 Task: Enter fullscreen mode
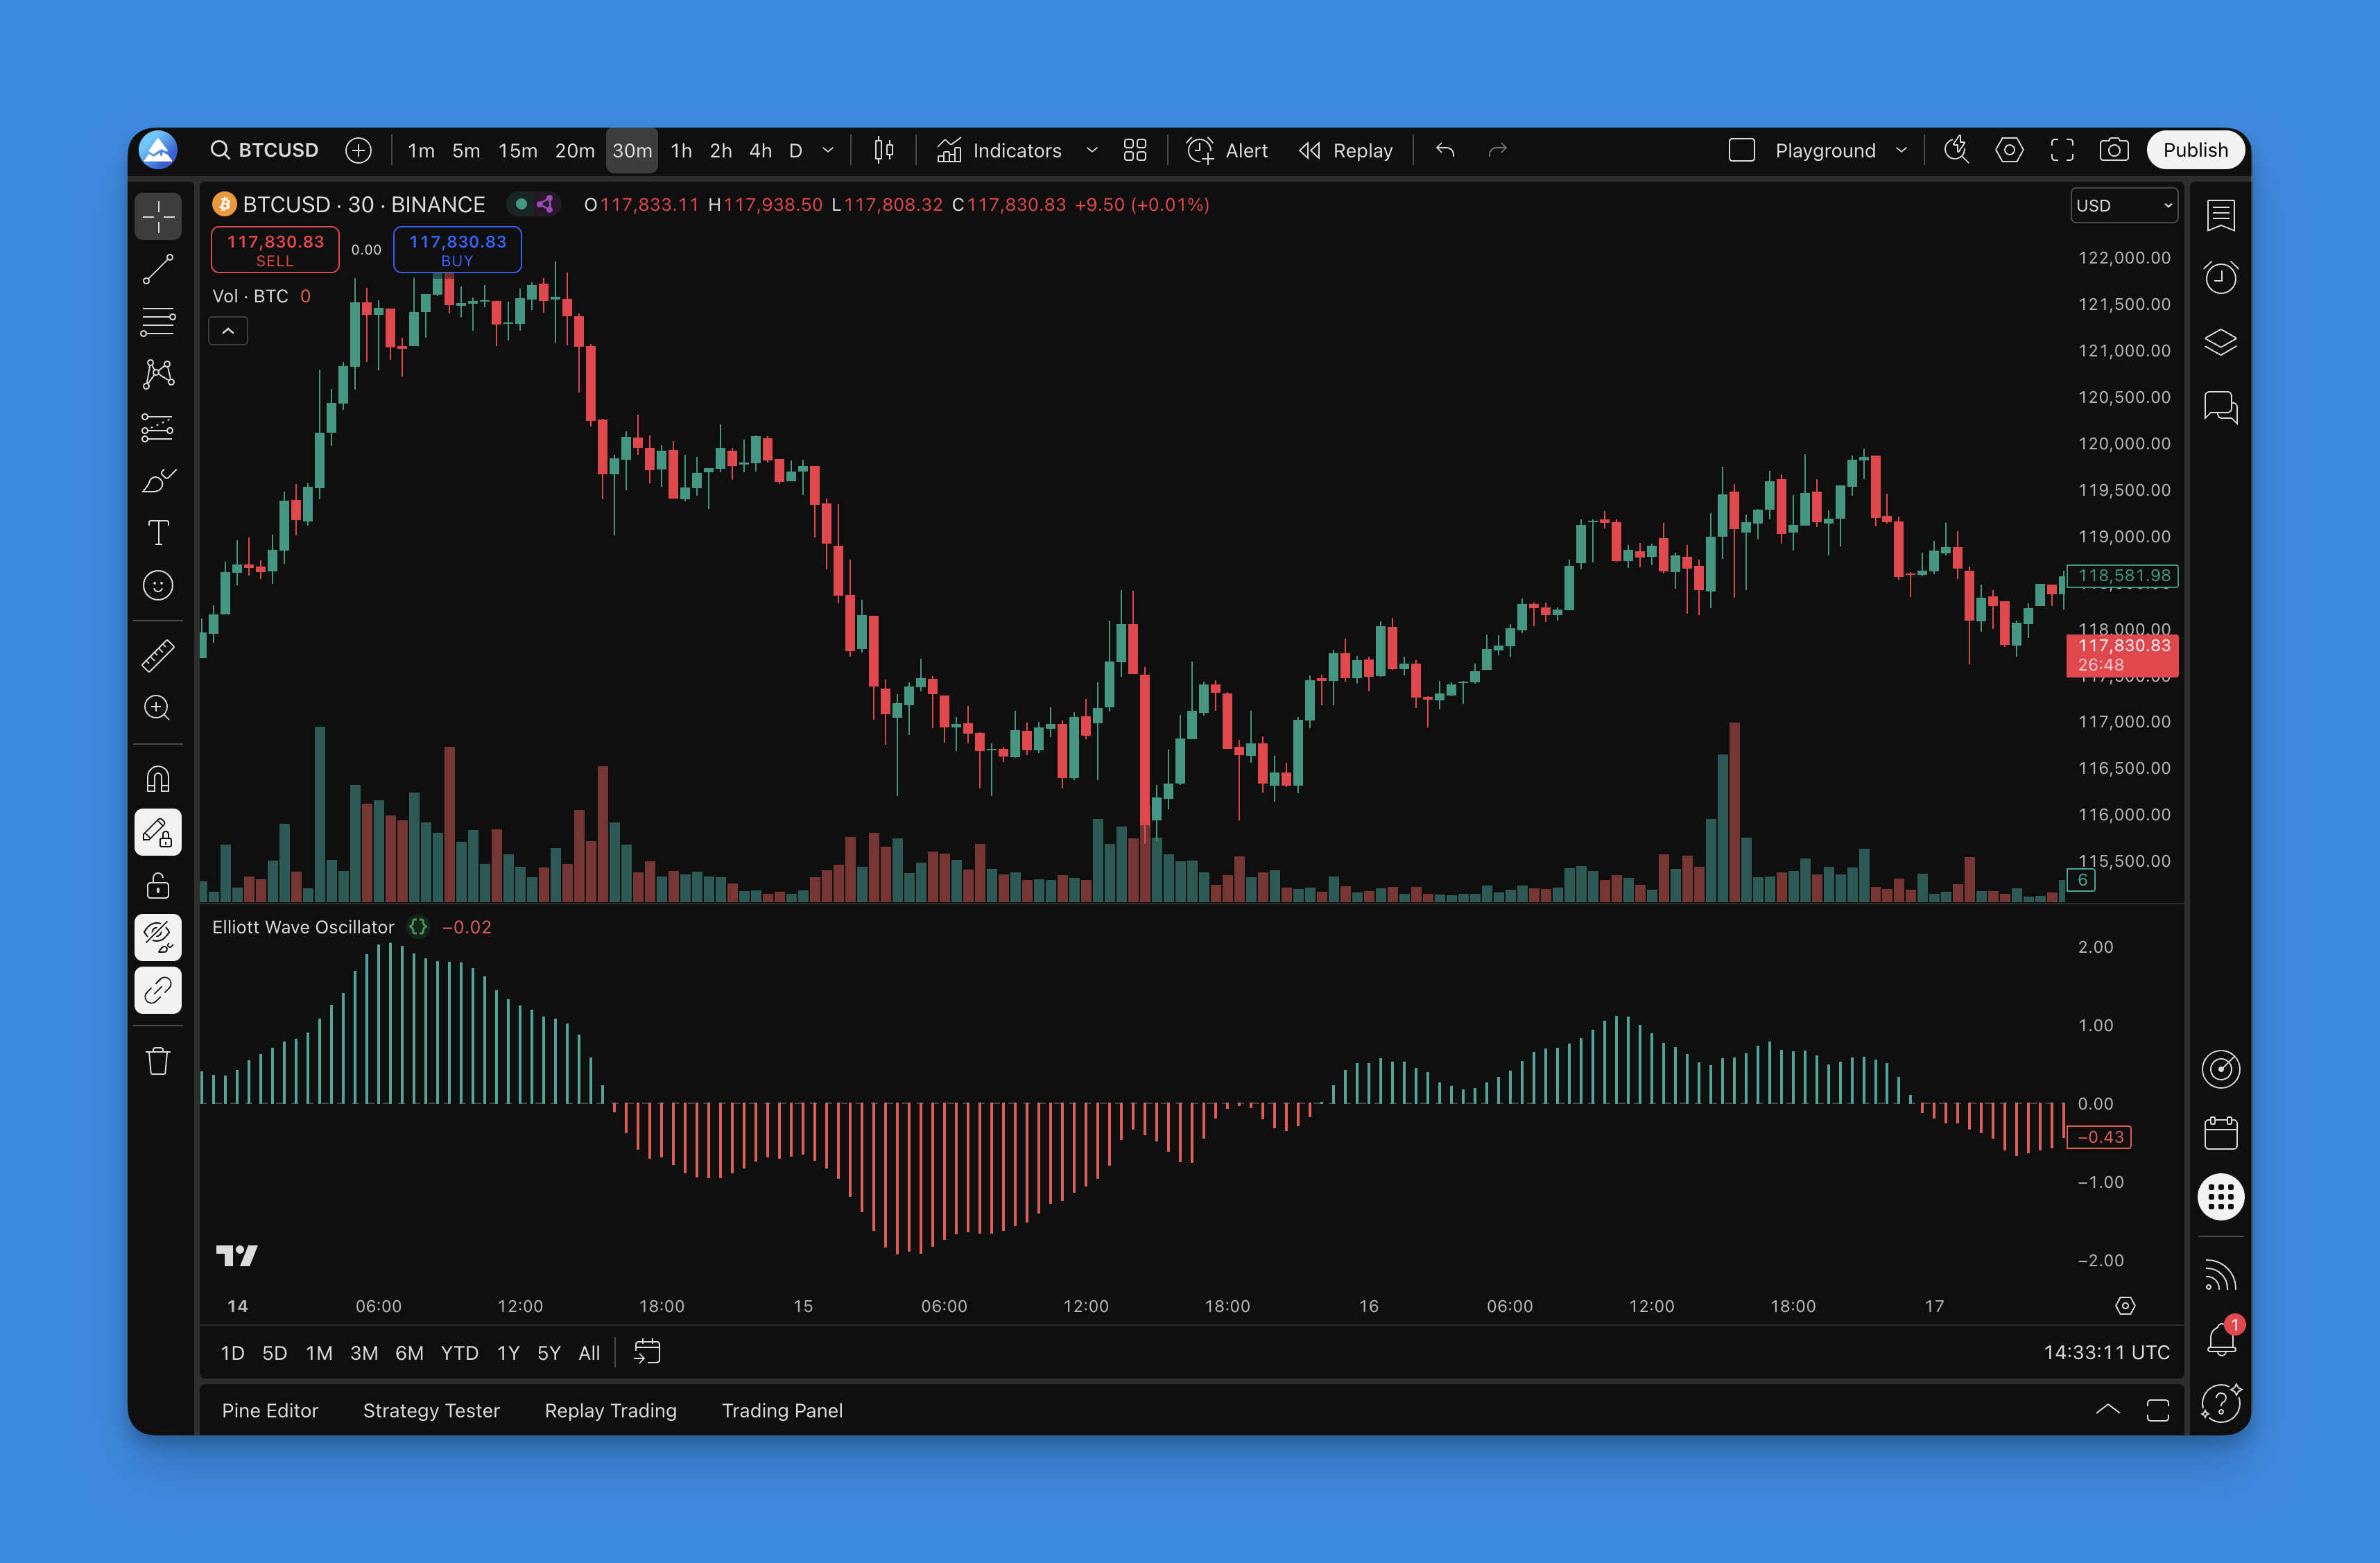pyautogui.click(x=2062, y=150)
